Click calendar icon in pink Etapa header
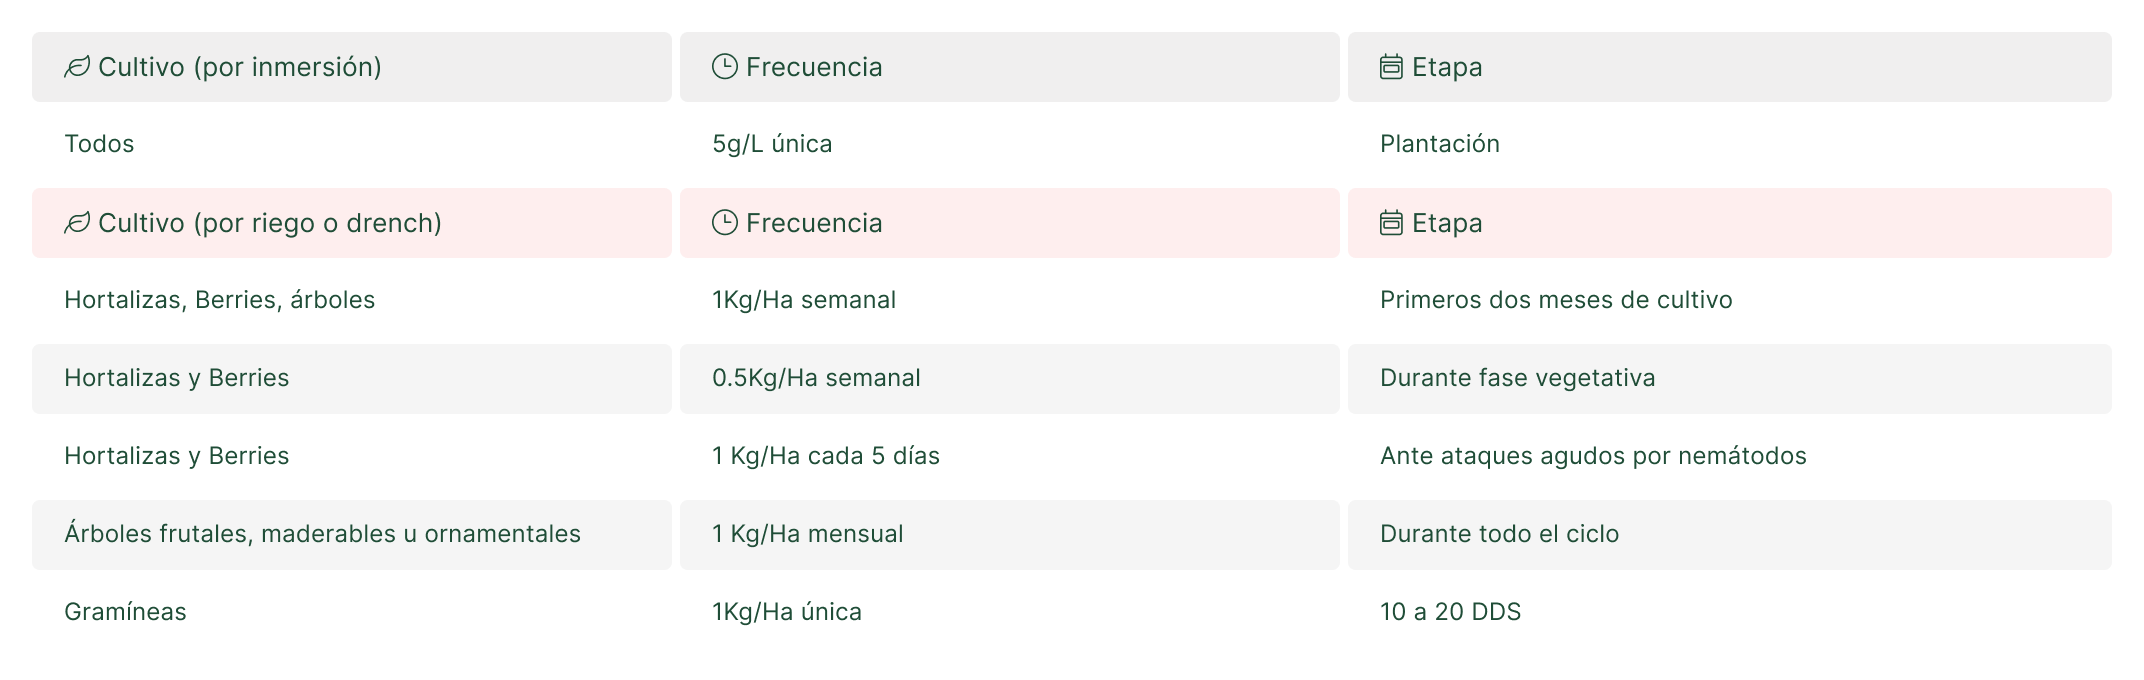Screen dimensions: 2144x680 tap(1391, 223)
